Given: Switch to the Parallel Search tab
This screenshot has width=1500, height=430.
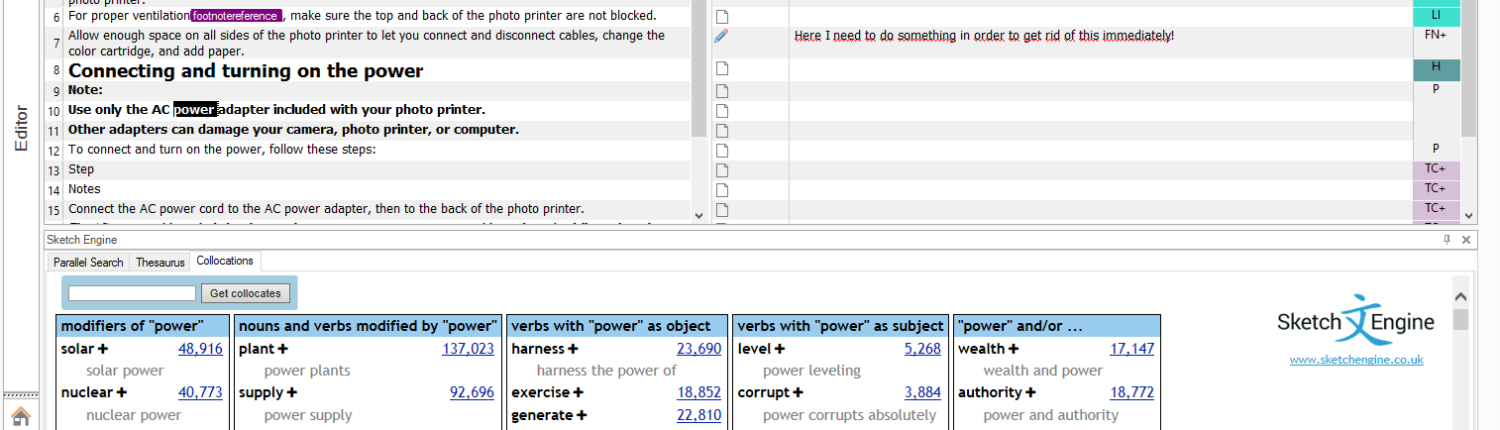Looking at the screenshot, I should pyautogui.click(x=88, y=262).
